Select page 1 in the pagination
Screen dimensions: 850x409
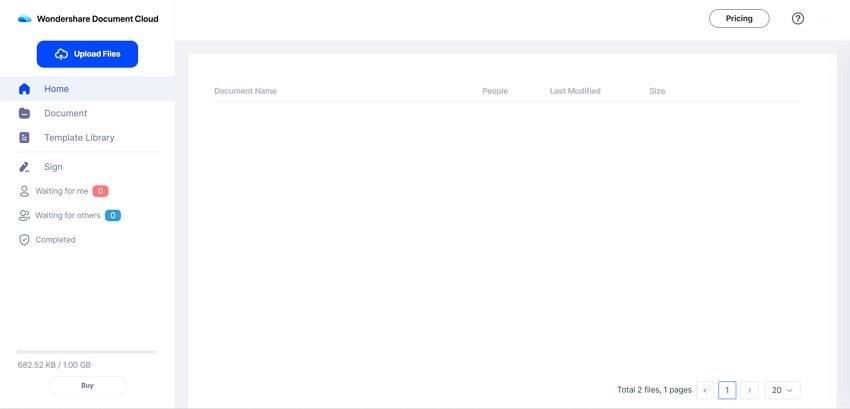pos(727,390)
